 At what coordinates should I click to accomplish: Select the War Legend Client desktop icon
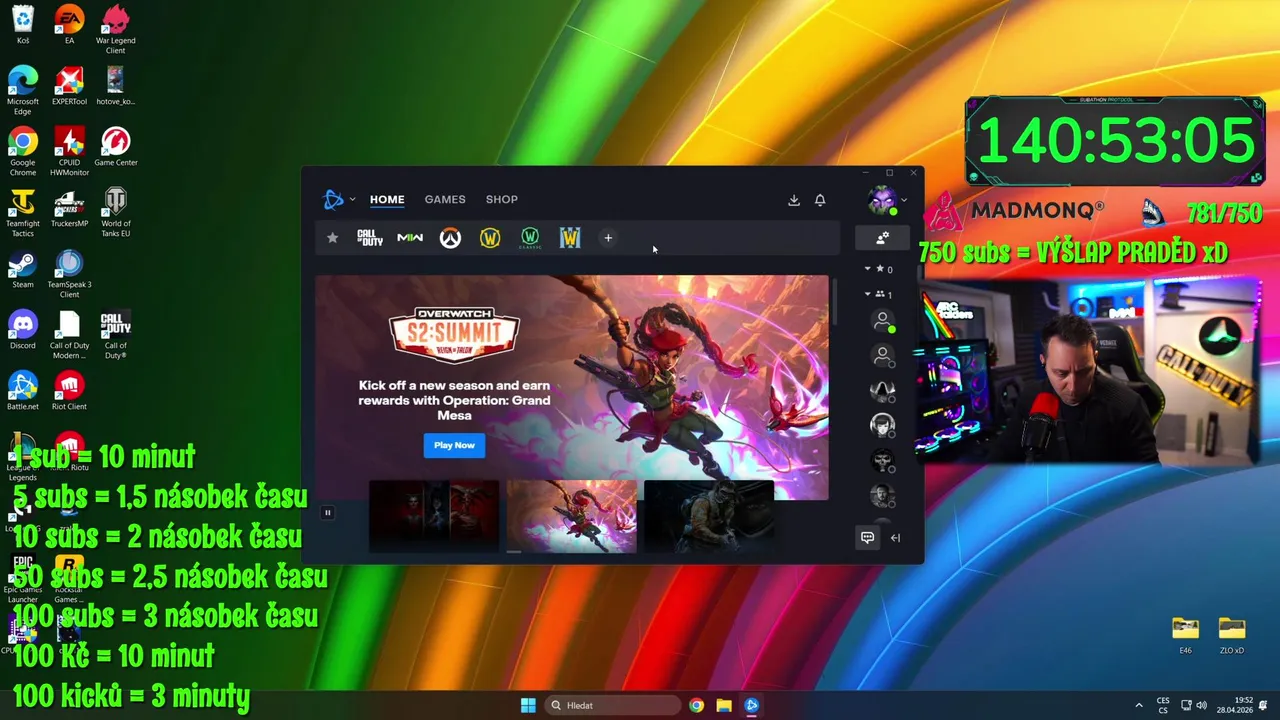click(115, 31)
